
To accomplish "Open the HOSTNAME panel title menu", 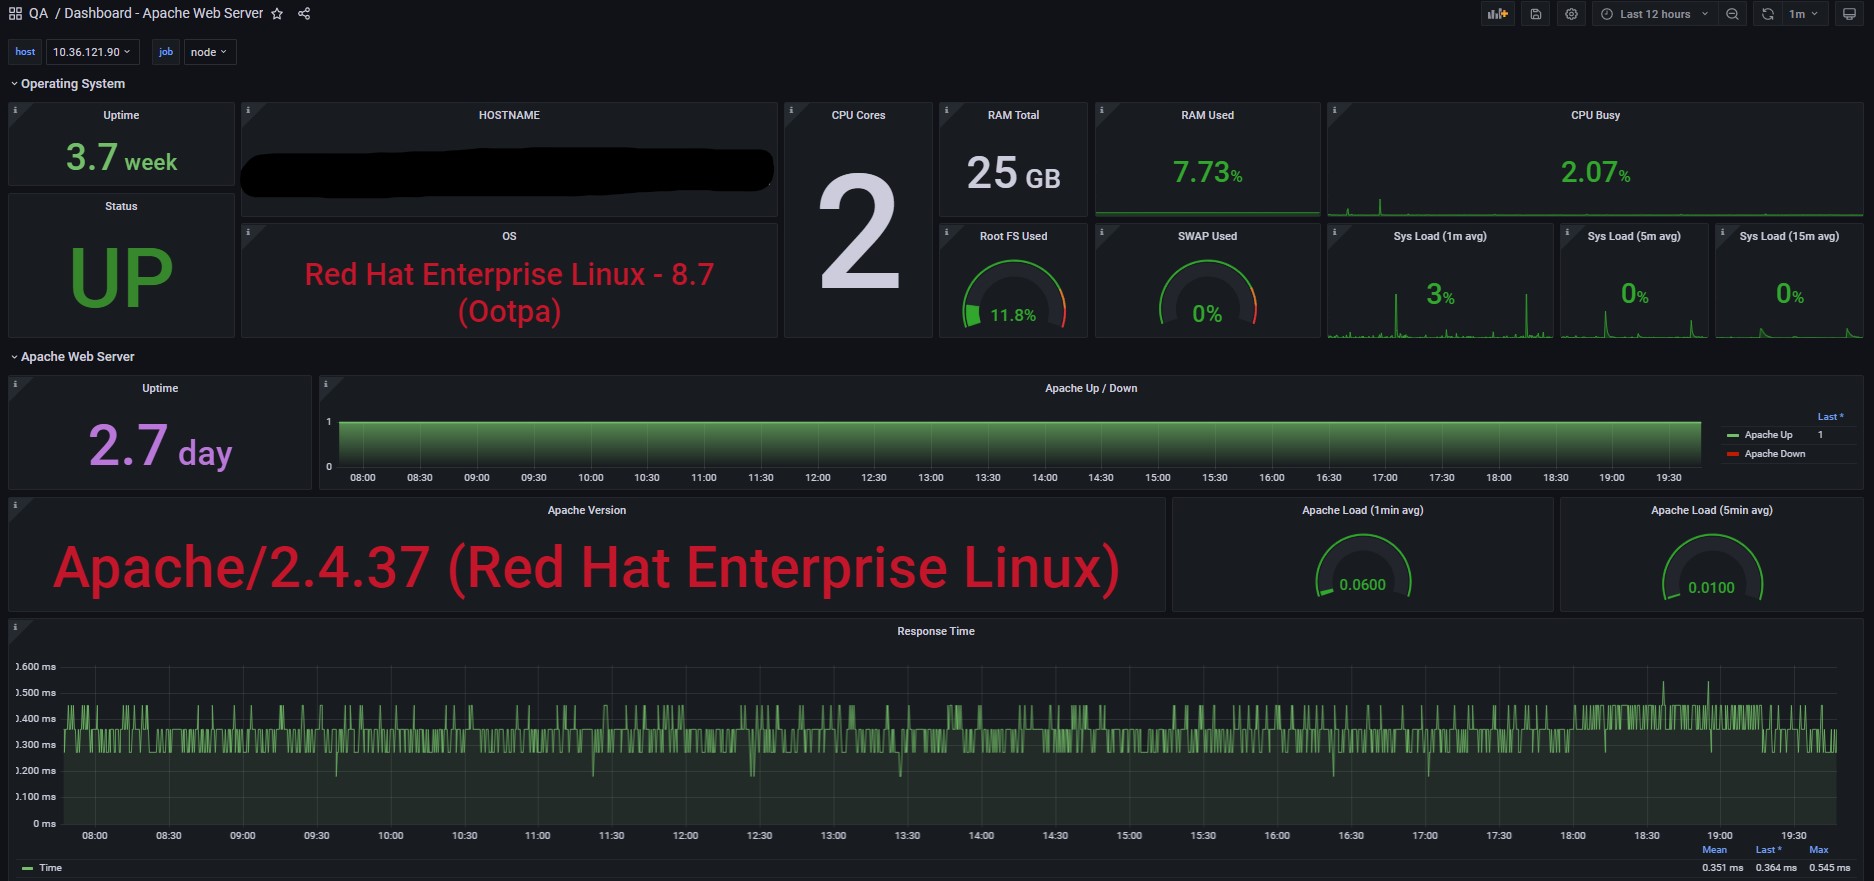I will pyautogui.click(x=509, y=115).
